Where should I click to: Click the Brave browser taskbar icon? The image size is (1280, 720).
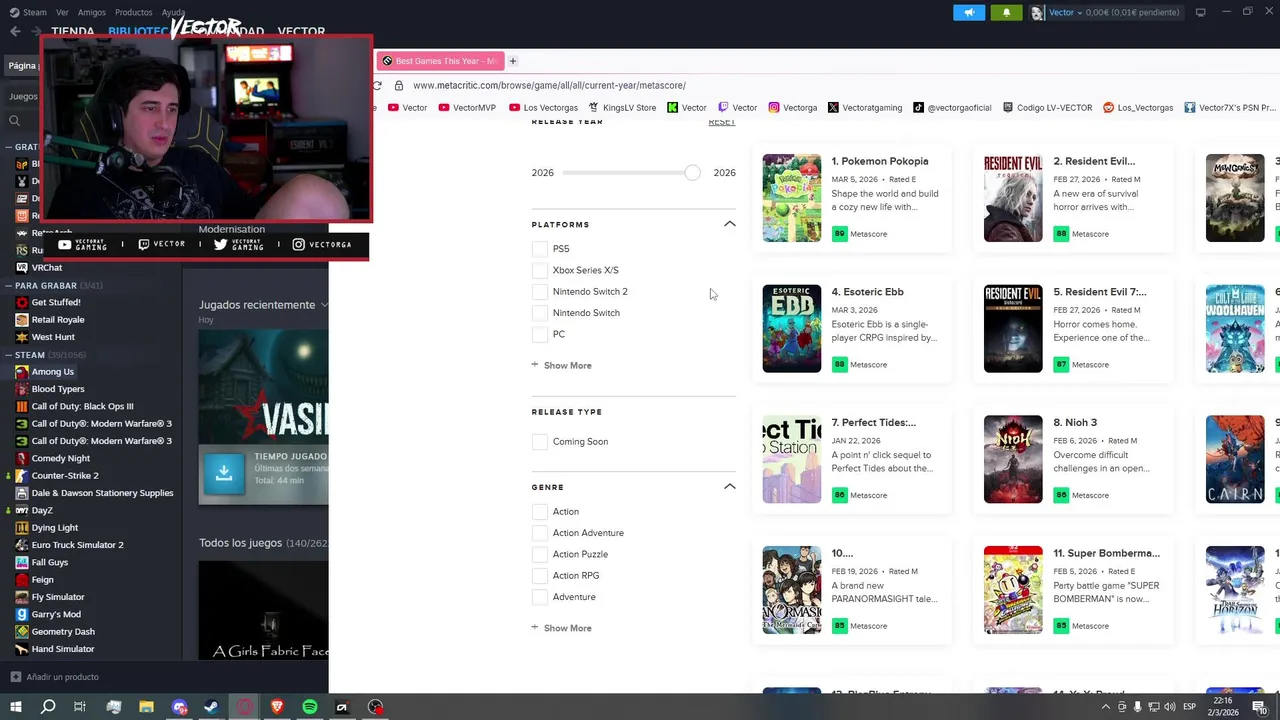[x=277, y=707]
